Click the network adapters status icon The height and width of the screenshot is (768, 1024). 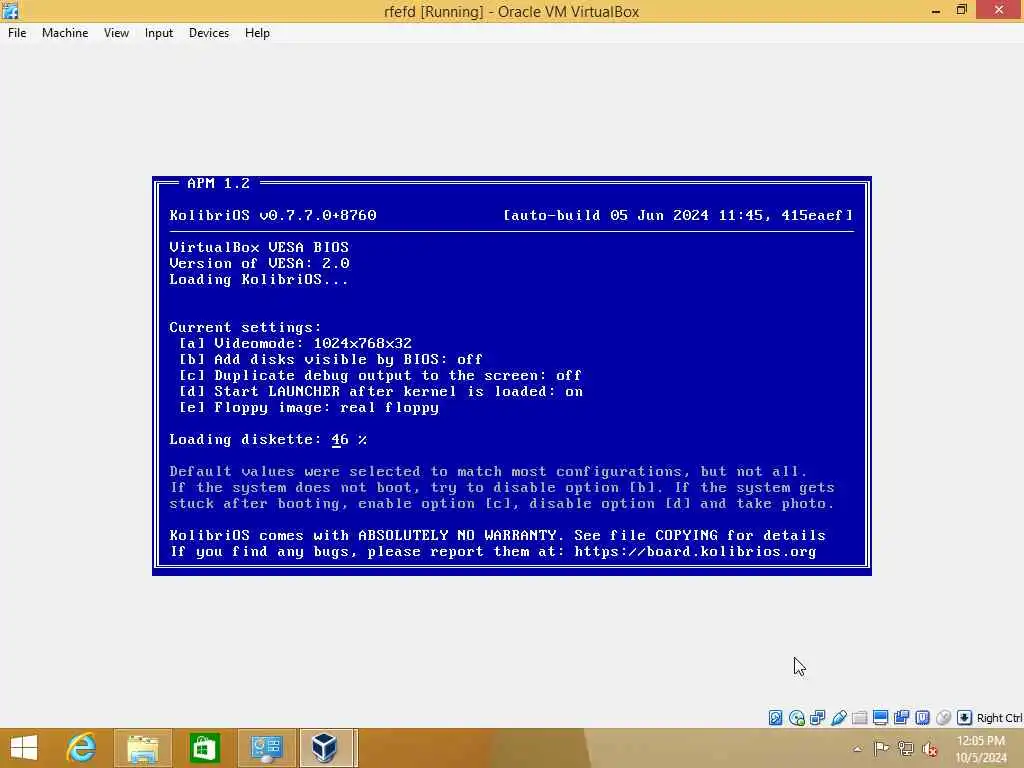coord(817,718)
